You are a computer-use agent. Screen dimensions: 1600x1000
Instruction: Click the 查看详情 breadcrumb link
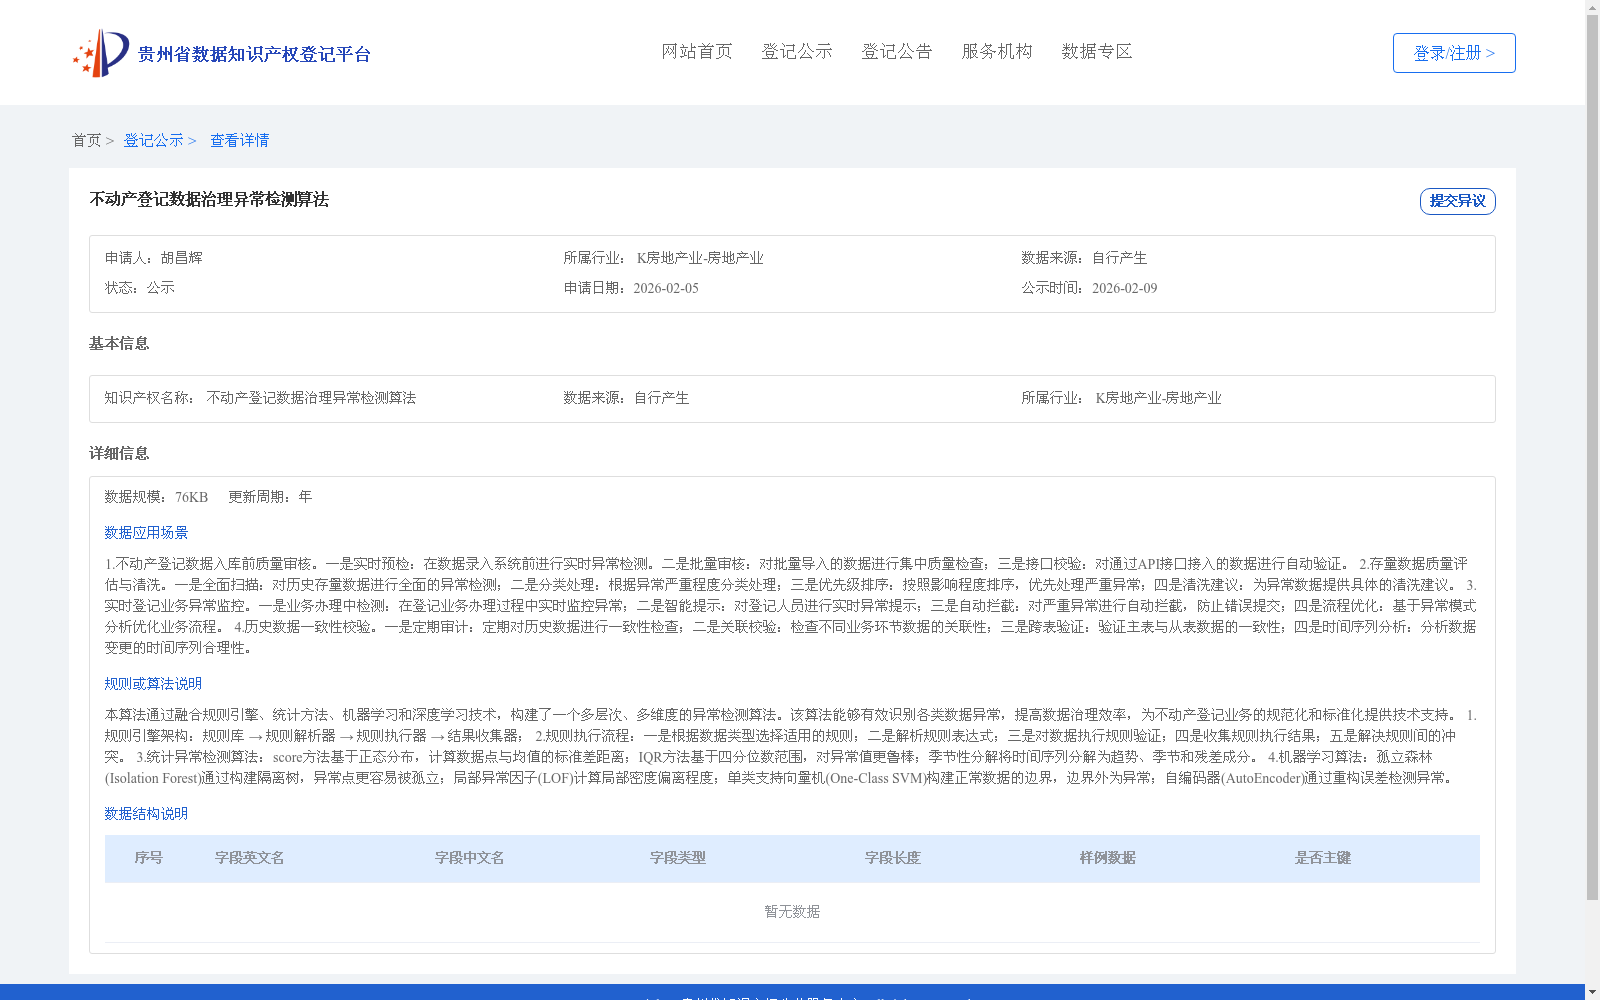(x=239, y=141)
